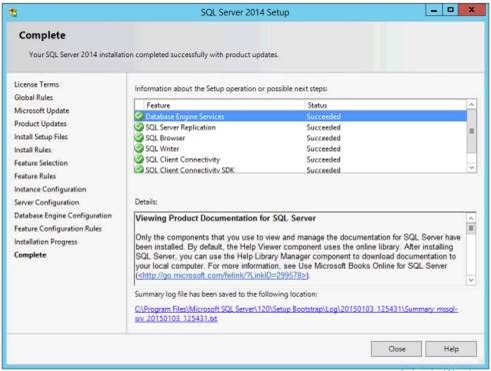
Task: Minimize the SQL Server 2014 Setup window
Action: [x=434, y=10]
